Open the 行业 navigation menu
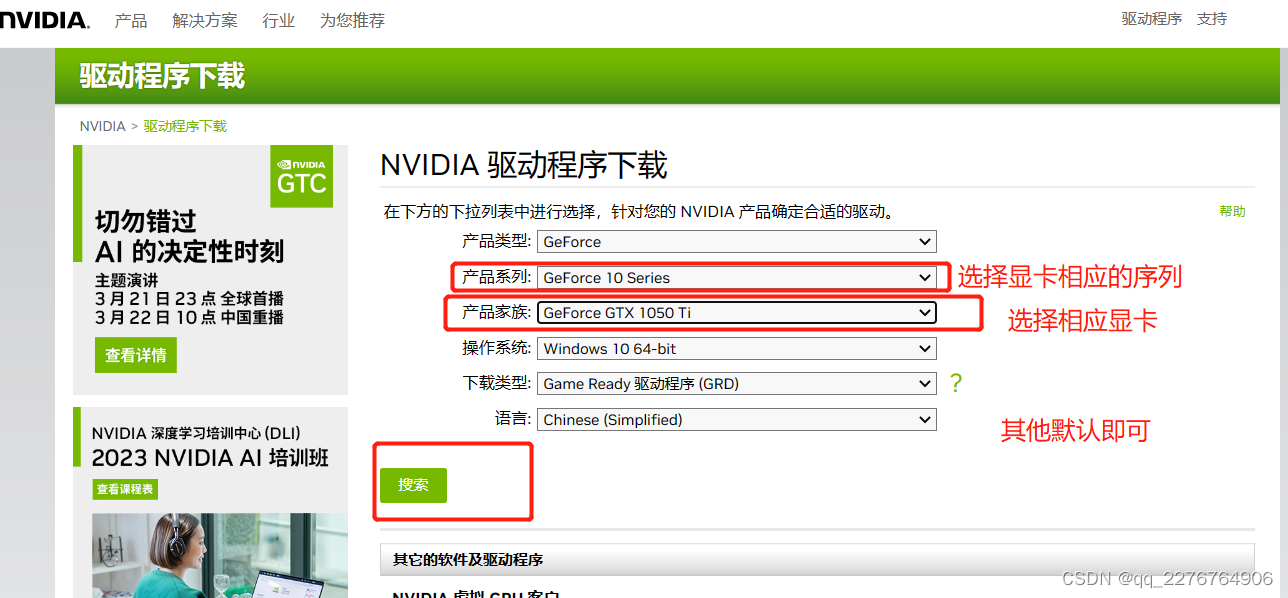The image size is (1288, 598). click(x=279, y=20)
